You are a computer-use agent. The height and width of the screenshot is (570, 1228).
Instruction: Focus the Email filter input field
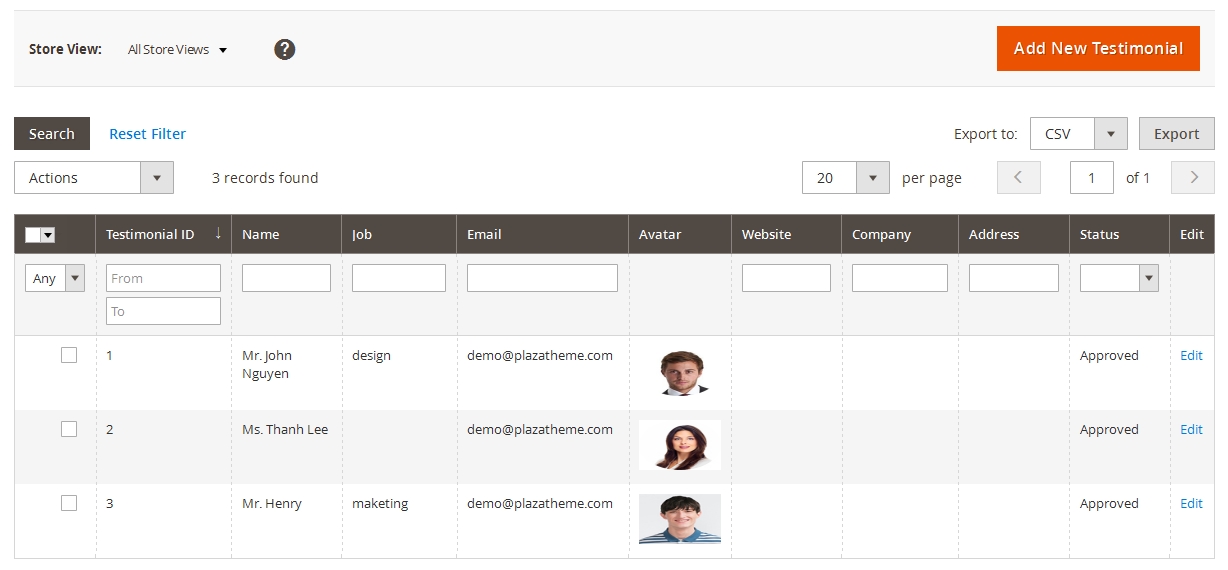pos(542,278)
